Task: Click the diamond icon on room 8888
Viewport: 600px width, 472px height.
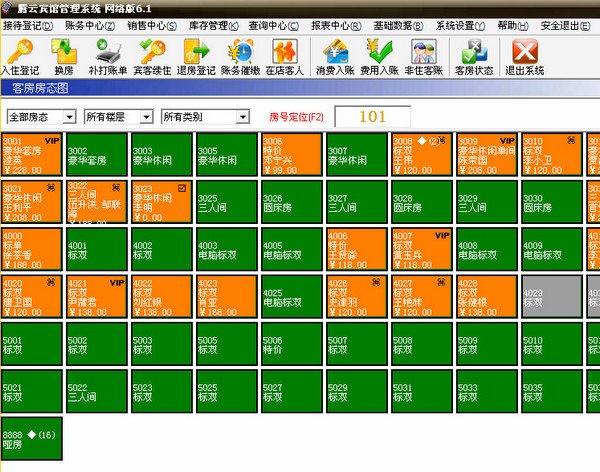Action: [32, 434]
